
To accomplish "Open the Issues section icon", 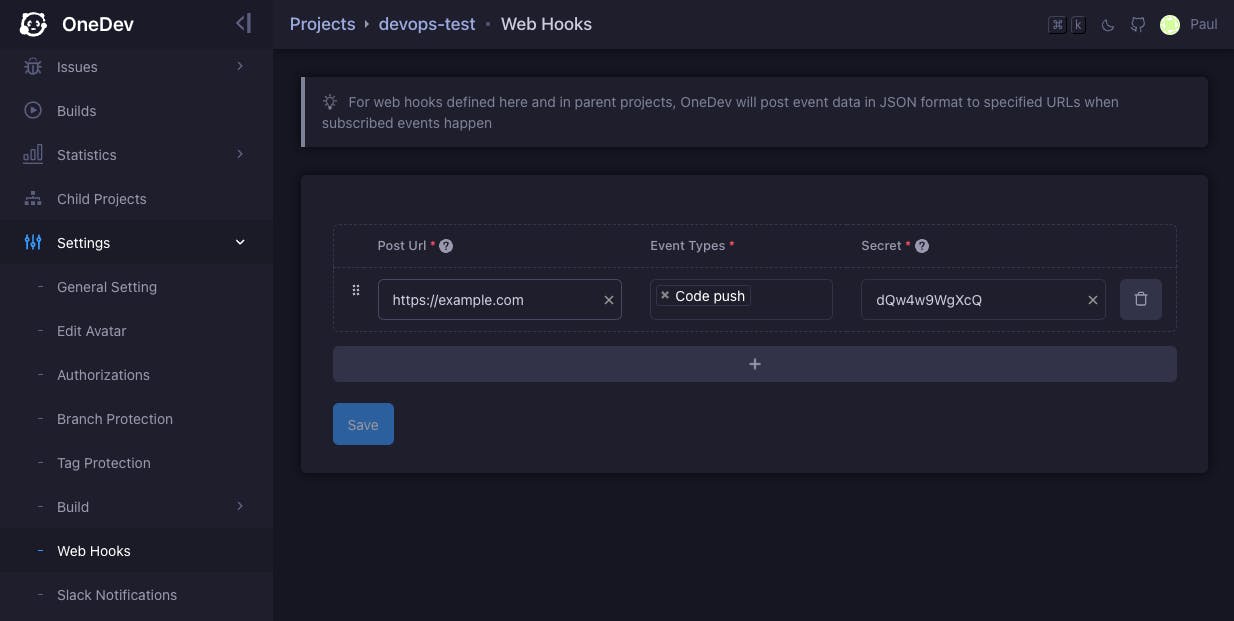I will point(33,67).
